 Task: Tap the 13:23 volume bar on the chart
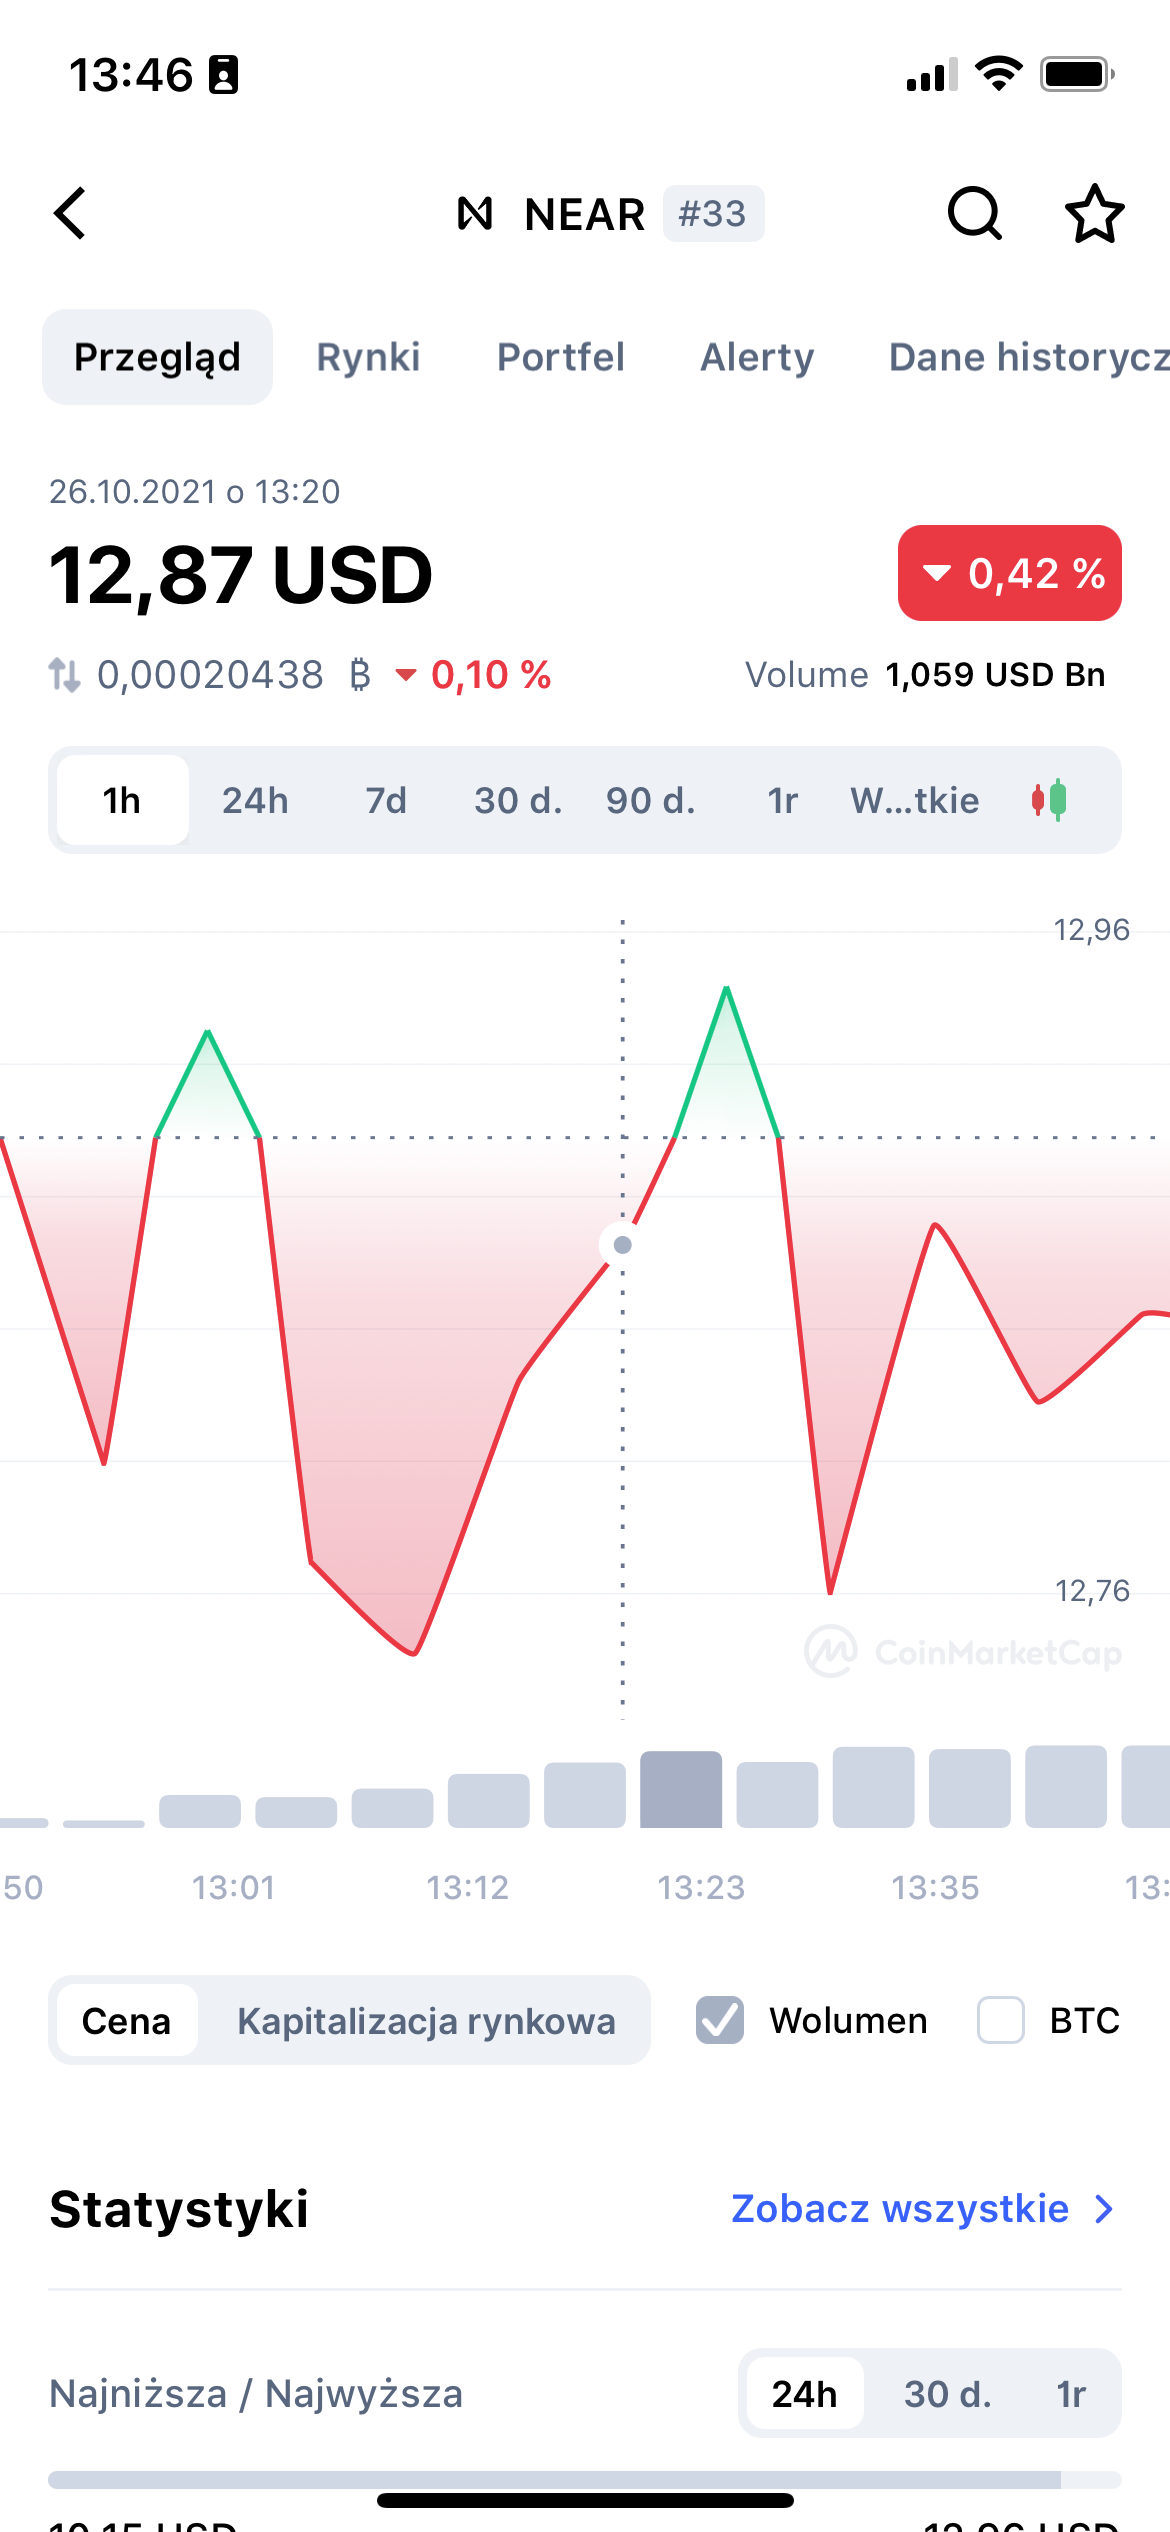[679, 1790]
